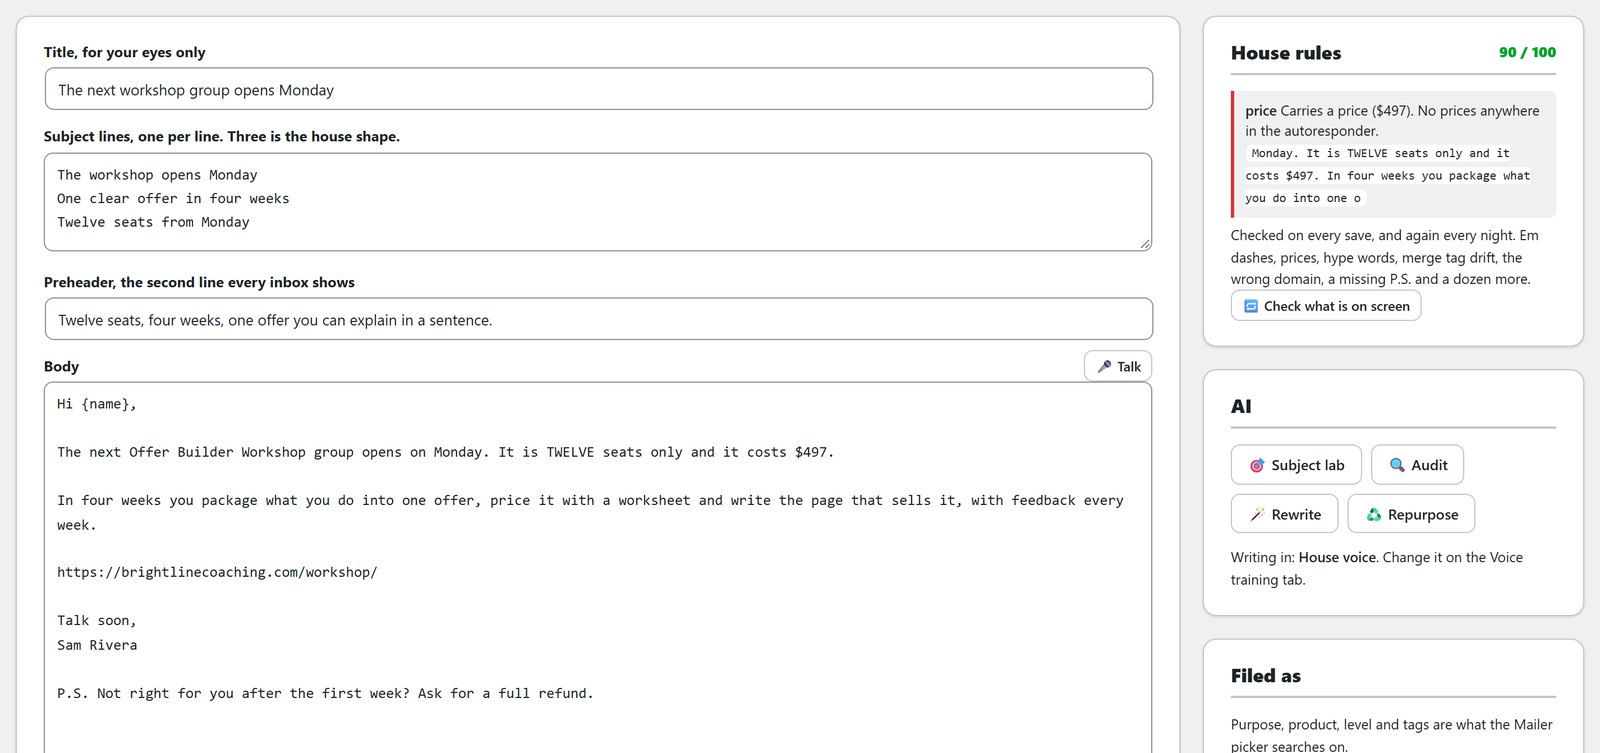Click the magnifier icon beside Audit

(x=1397, y=465)
